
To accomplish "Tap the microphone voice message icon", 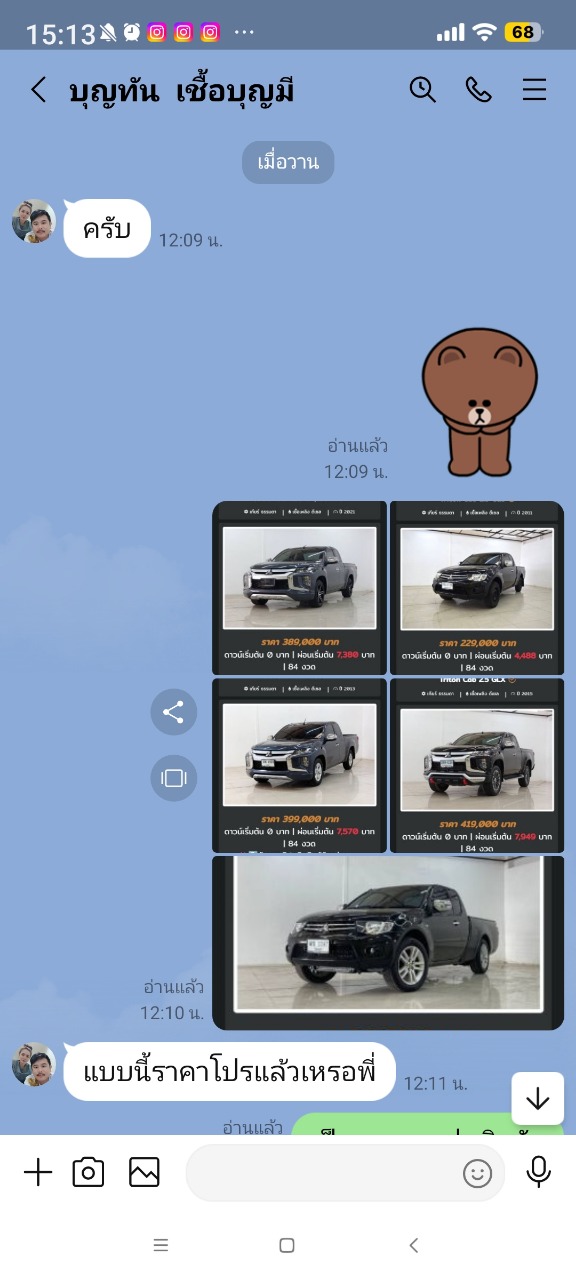I will (x=539, y=1172).
